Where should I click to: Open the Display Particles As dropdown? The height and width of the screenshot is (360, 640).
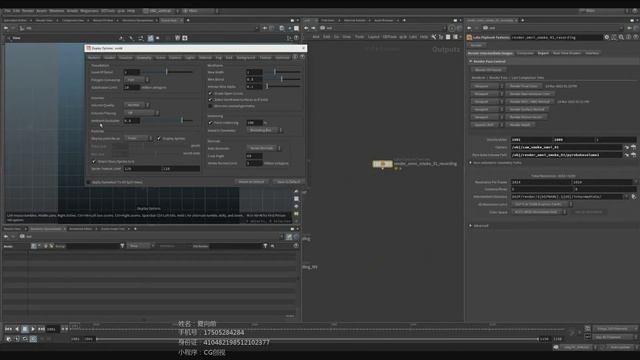click(138, 138)
